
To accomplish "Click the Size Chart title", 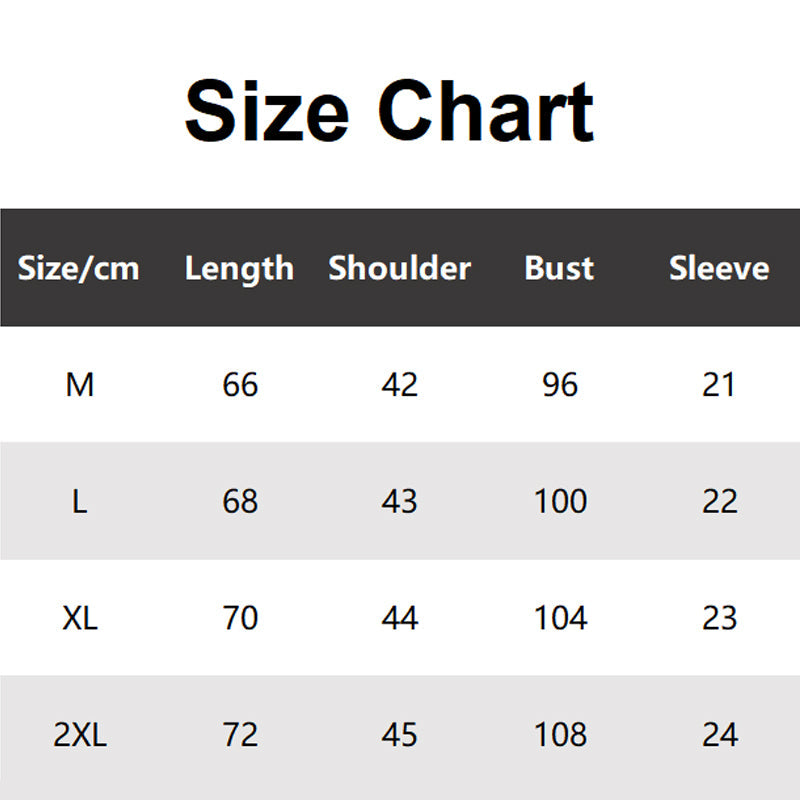I will pyautogui.click(x=390, y=110).
